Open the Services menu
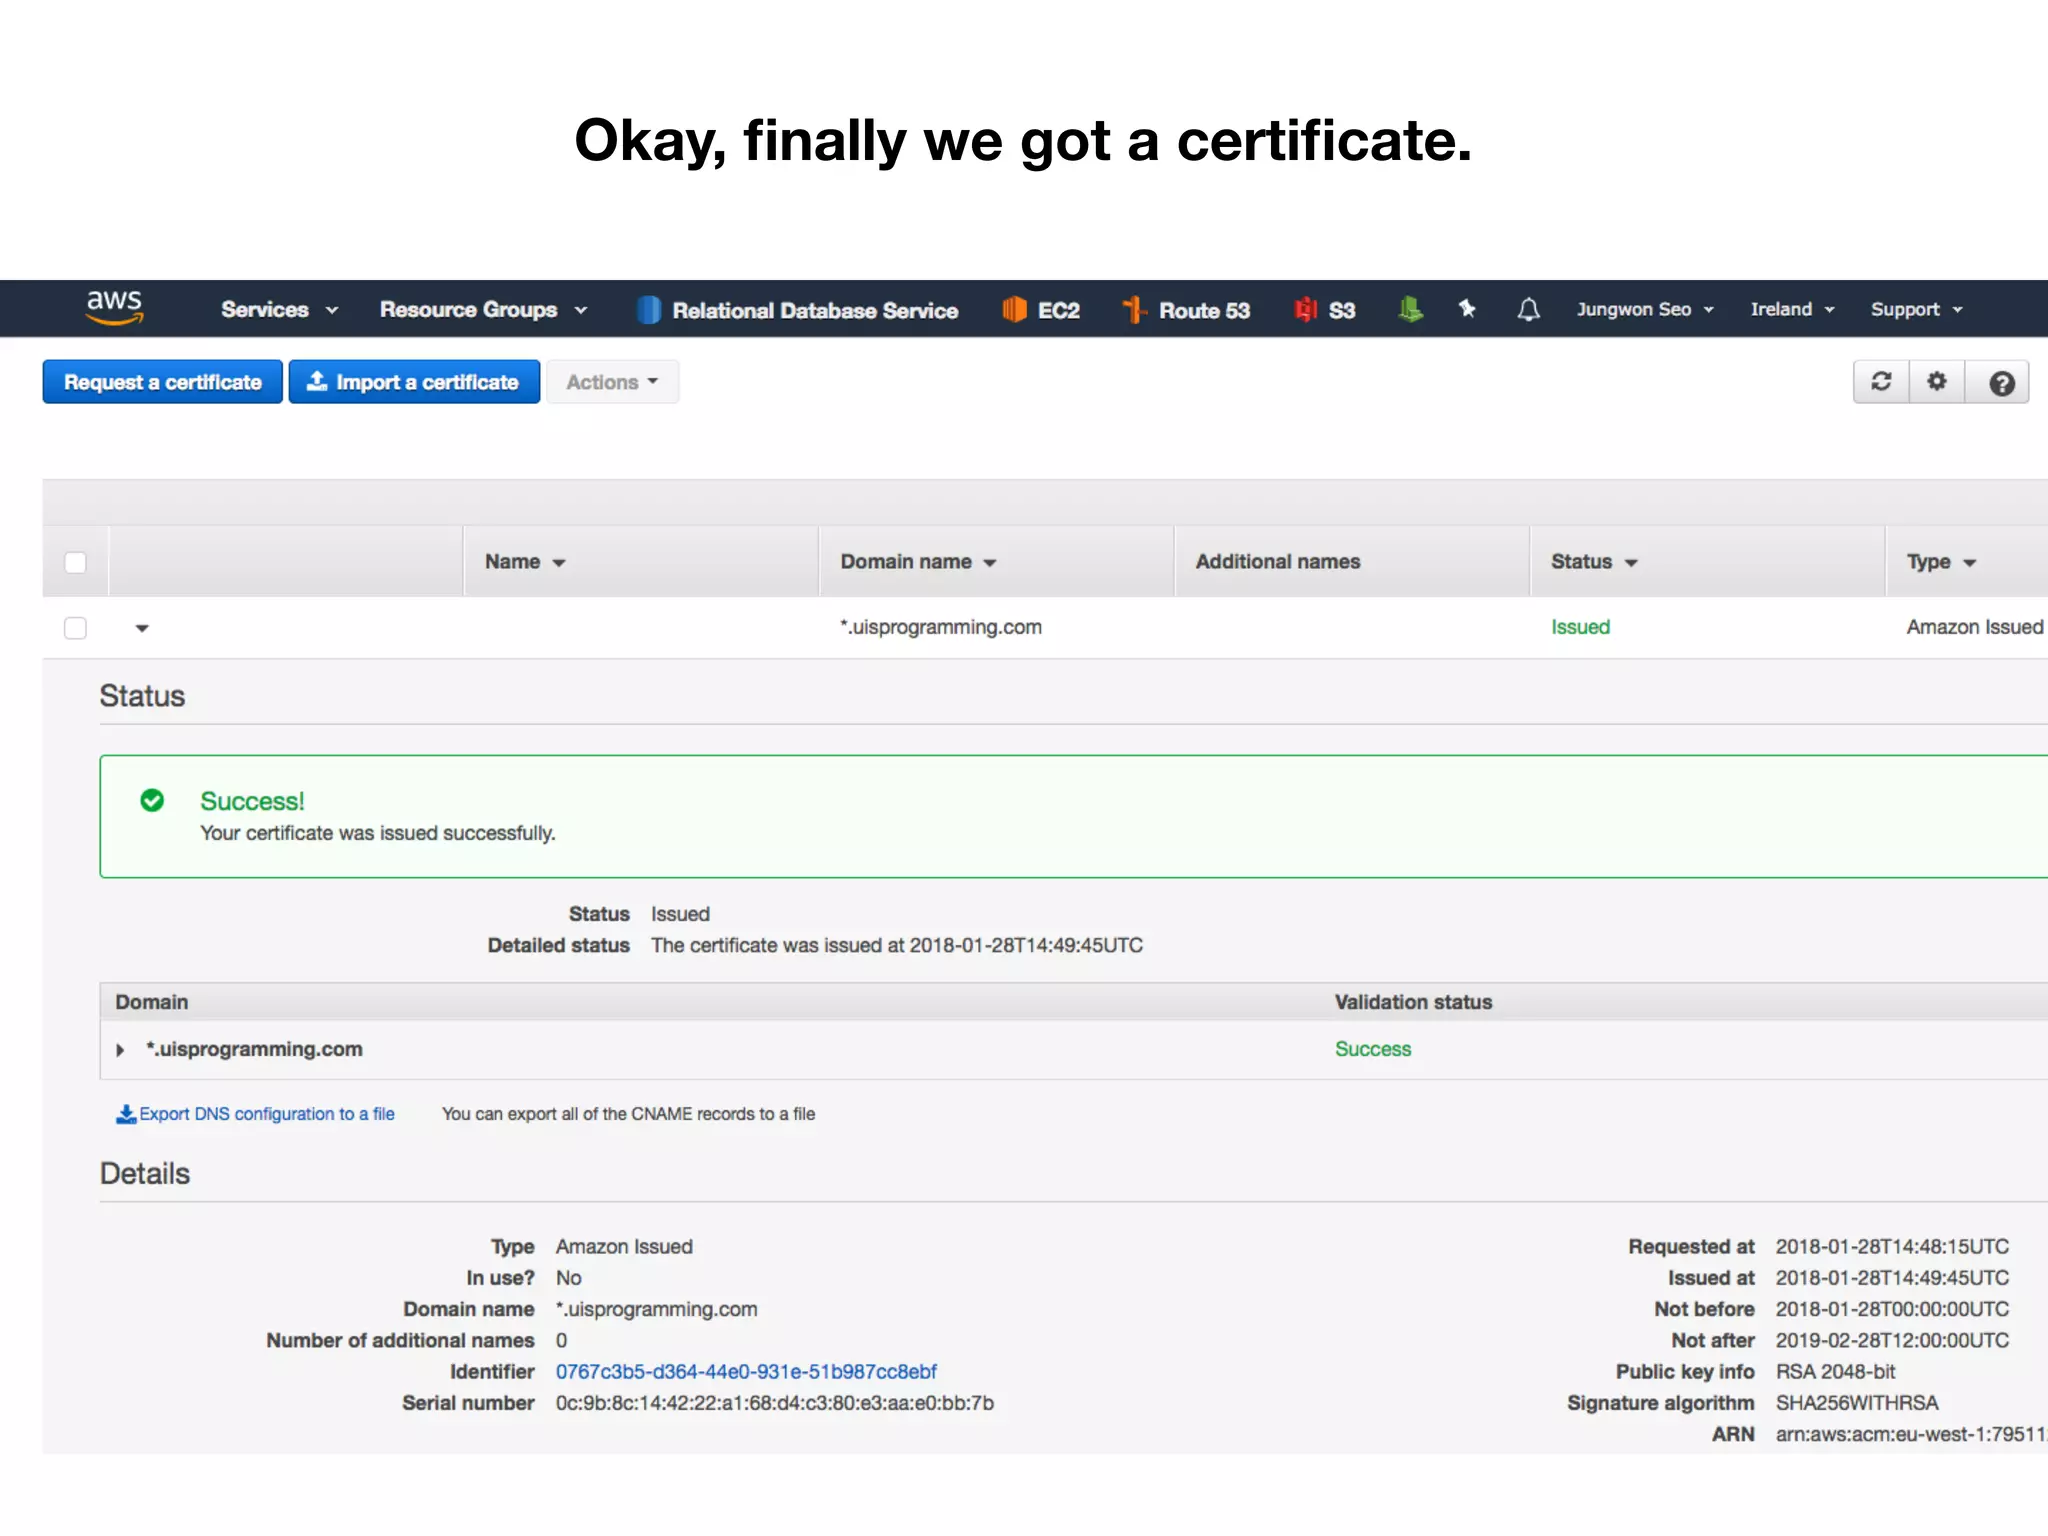This screenshot has height=1536, width=2048. pos(279,310)
